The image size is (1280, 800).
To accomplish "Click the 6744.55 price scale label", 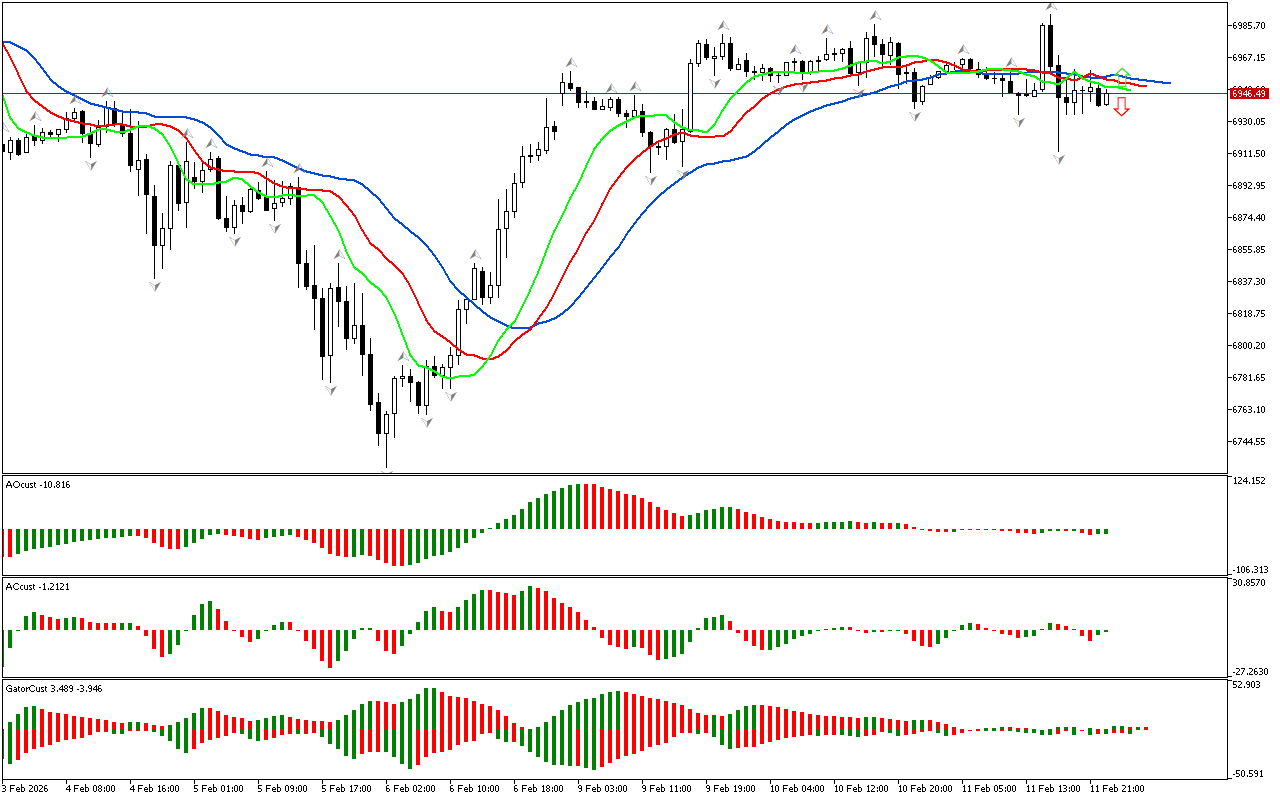I will coord(1250,441).
